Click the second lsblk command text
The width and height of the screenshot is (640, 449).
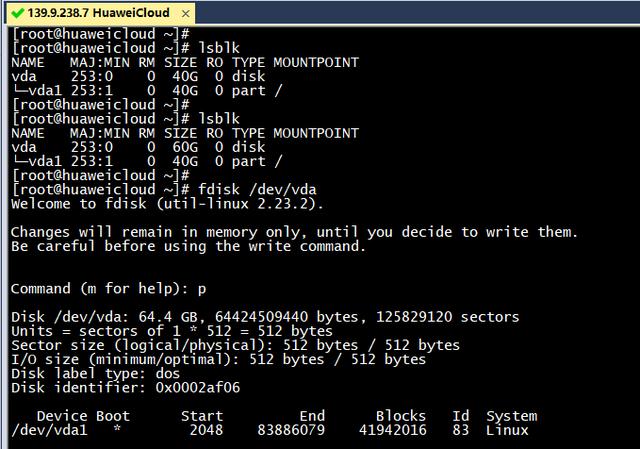point(219,119)
